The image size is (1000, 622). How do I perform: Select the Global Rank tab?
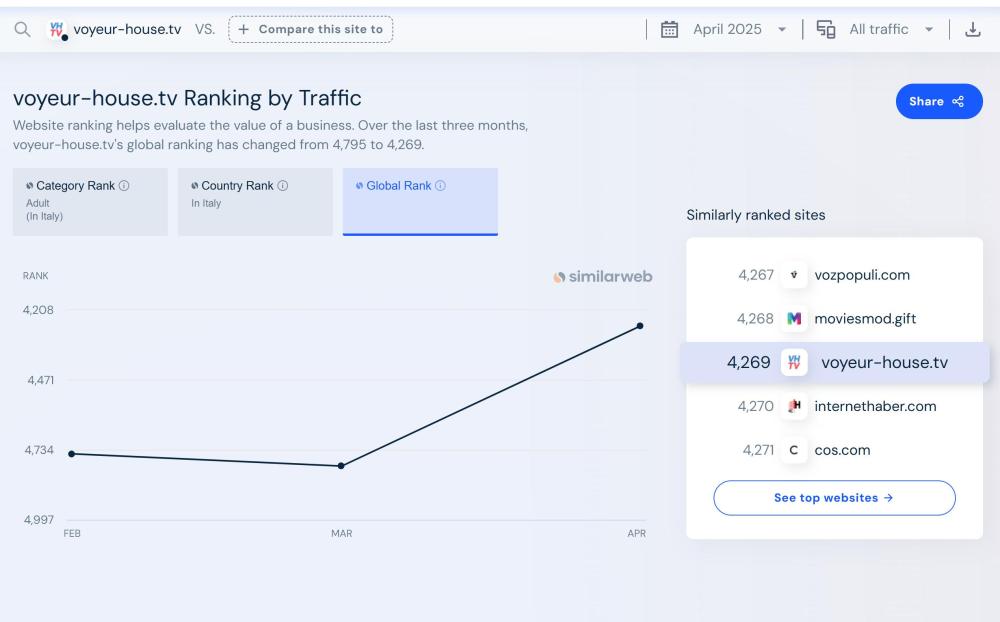pyautogui.click(x=420, y=201)
